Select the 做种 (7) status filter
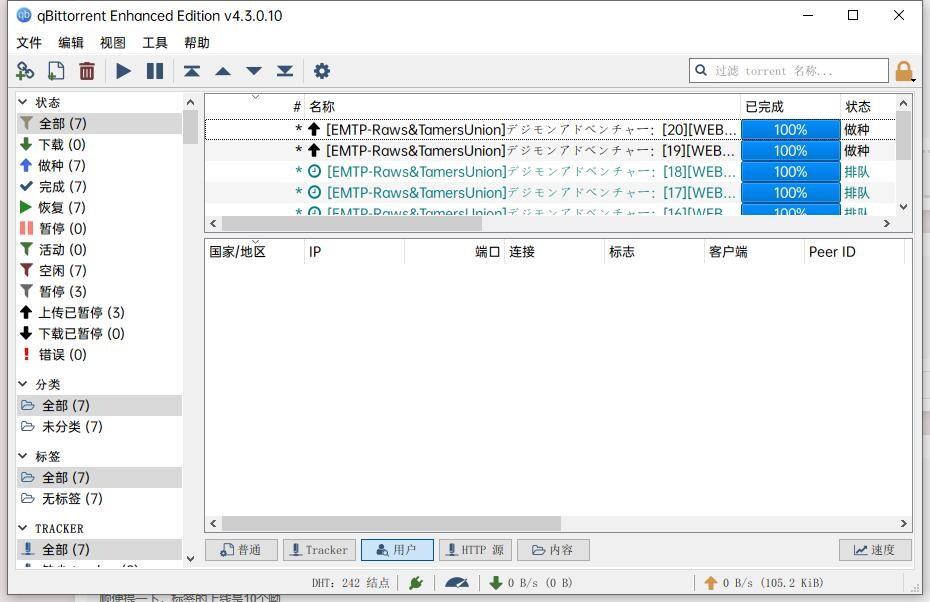The width and height of the screenshot is (930, 602). [x=61, y=166]
